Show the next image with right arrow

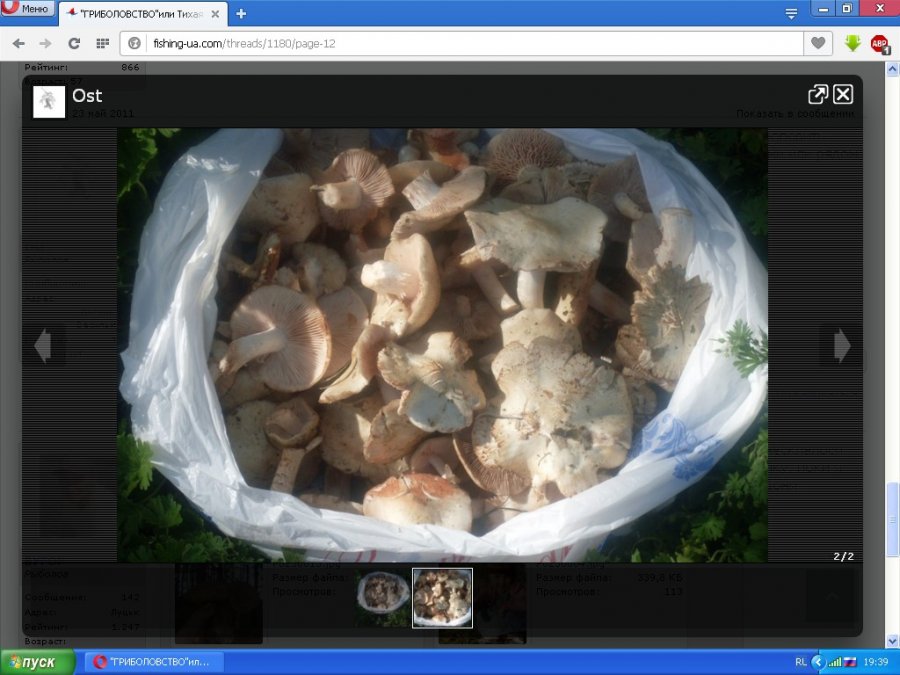842,346
